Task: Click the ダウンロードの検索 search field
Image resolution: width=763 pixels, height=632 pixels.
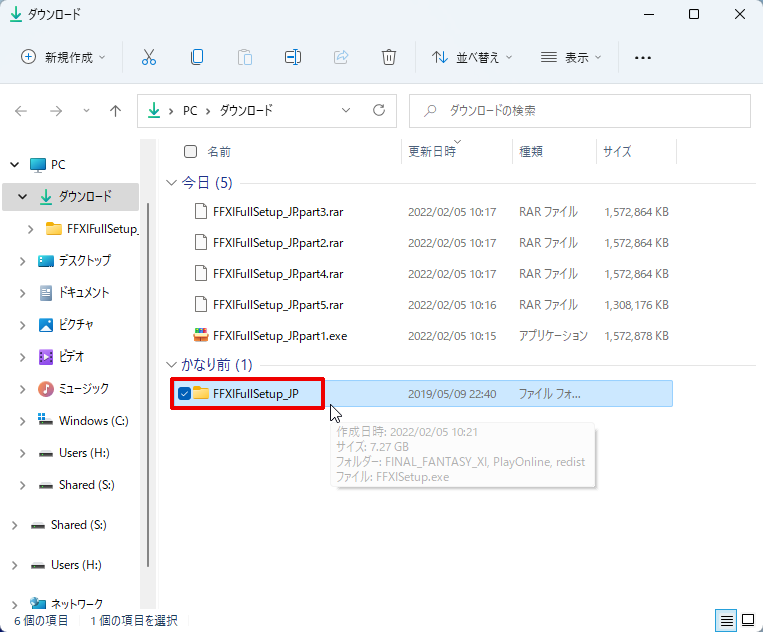Action: [580, 111]
